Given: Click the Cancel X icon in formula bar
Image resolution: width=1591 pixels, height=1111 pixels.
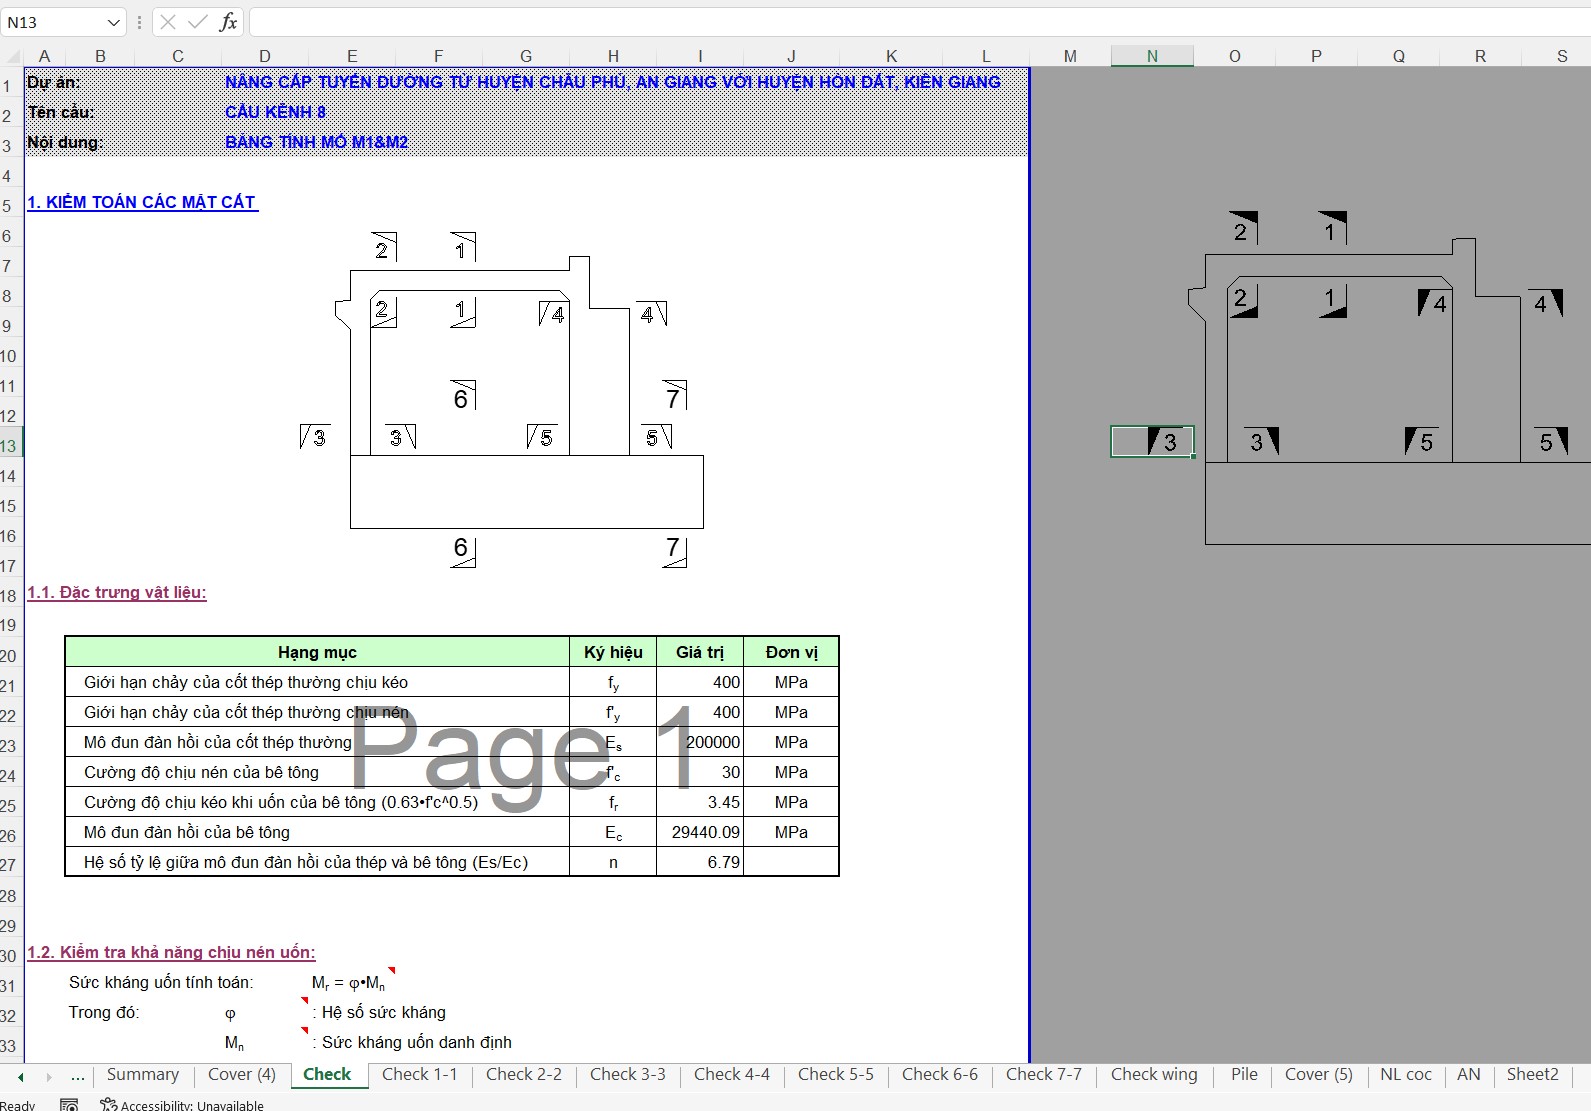Looking at the screenshot, I should (x=168, y=22).
